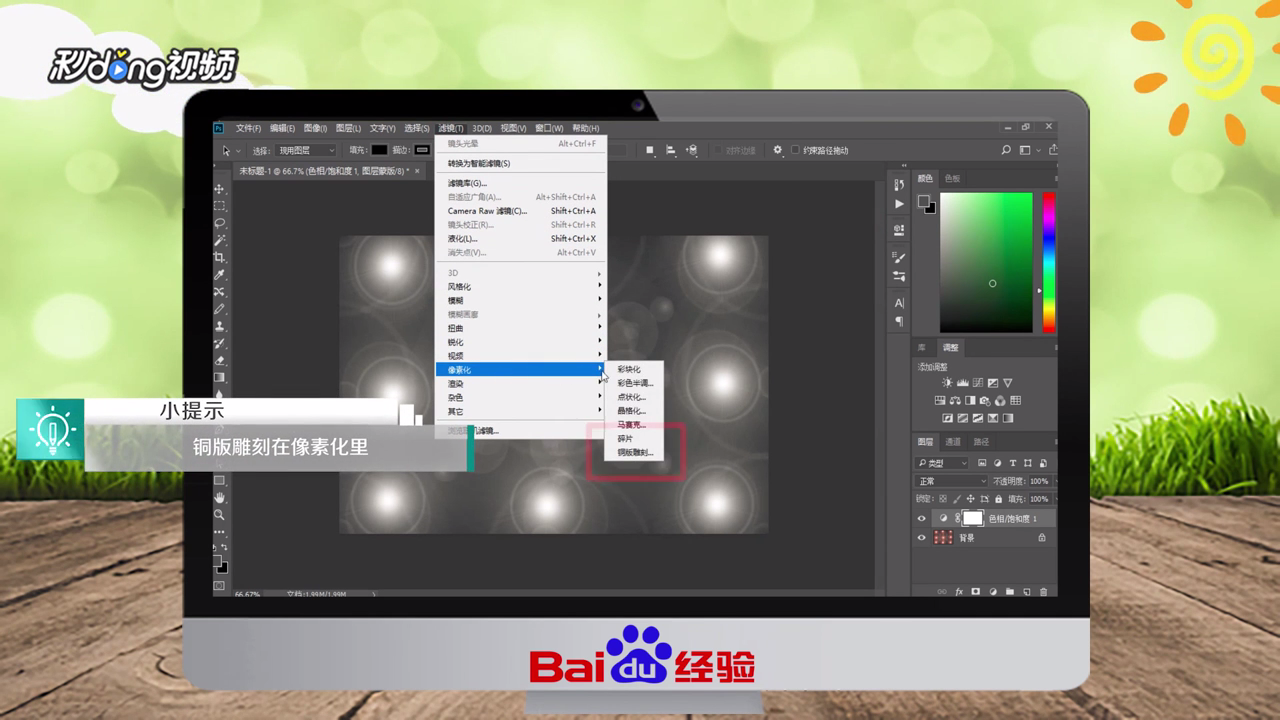Screen dimensions: 1280x720
Task: Toggle lock position
Action: pos(970,498)
